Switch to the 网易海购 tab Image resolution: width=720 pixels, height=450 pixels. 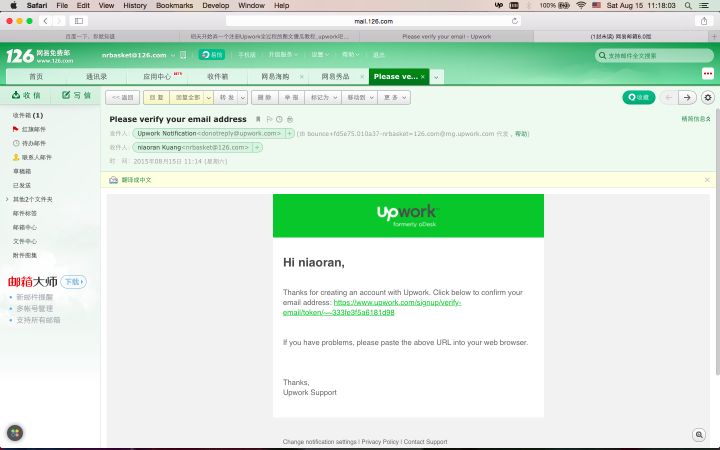pyautogui.click(x=275, y=77)
